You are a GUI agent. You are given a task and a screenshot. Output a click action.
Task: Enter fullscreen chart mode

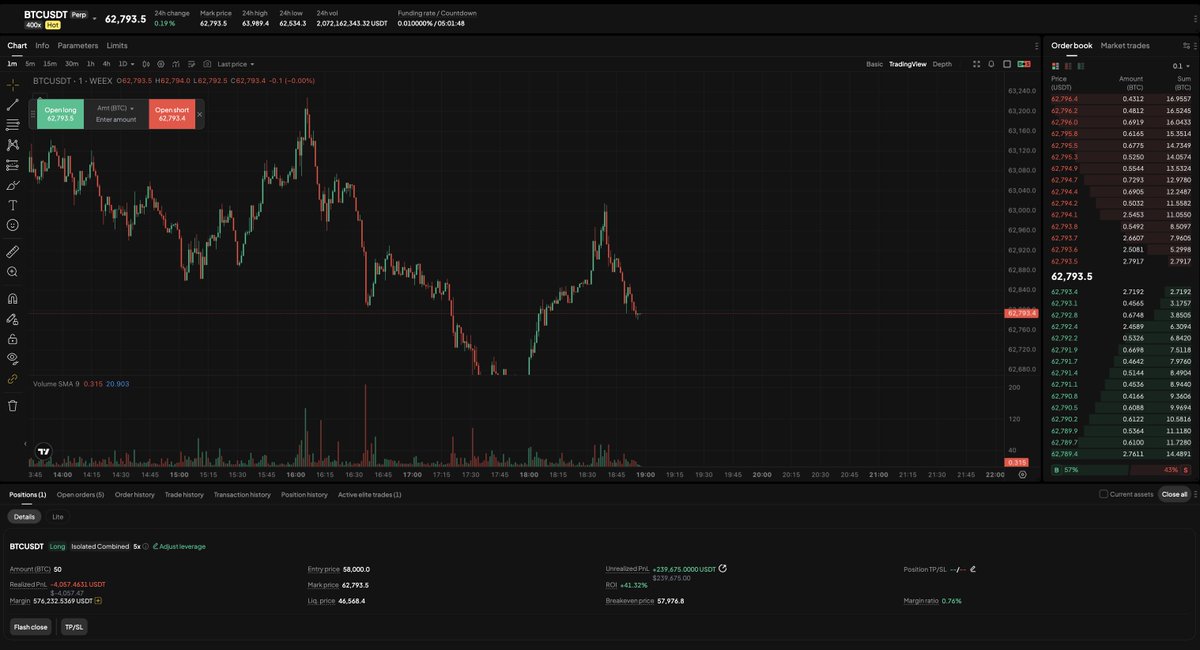(976, 64)
